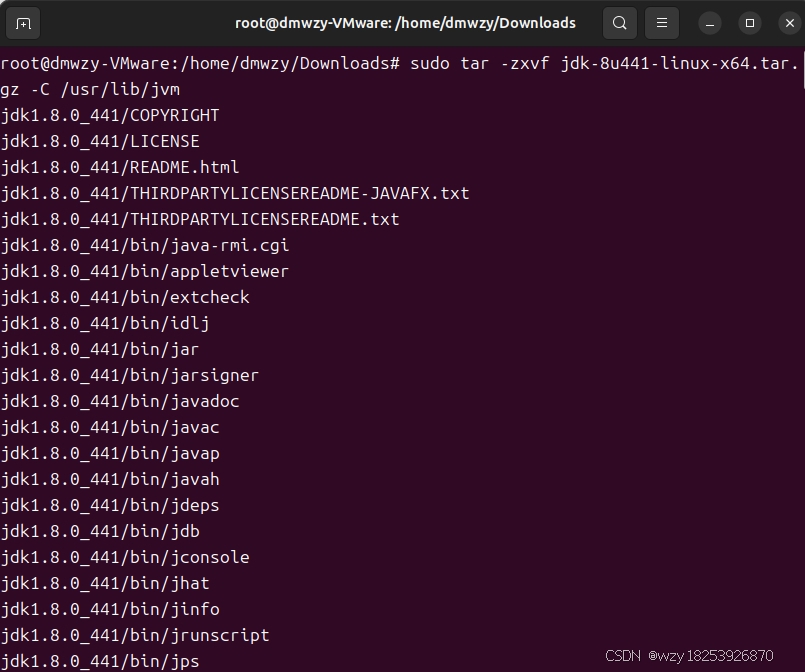Click the CSDN watermark text
The width and height of the screenshot is (805, 672).
coord(690,656)
